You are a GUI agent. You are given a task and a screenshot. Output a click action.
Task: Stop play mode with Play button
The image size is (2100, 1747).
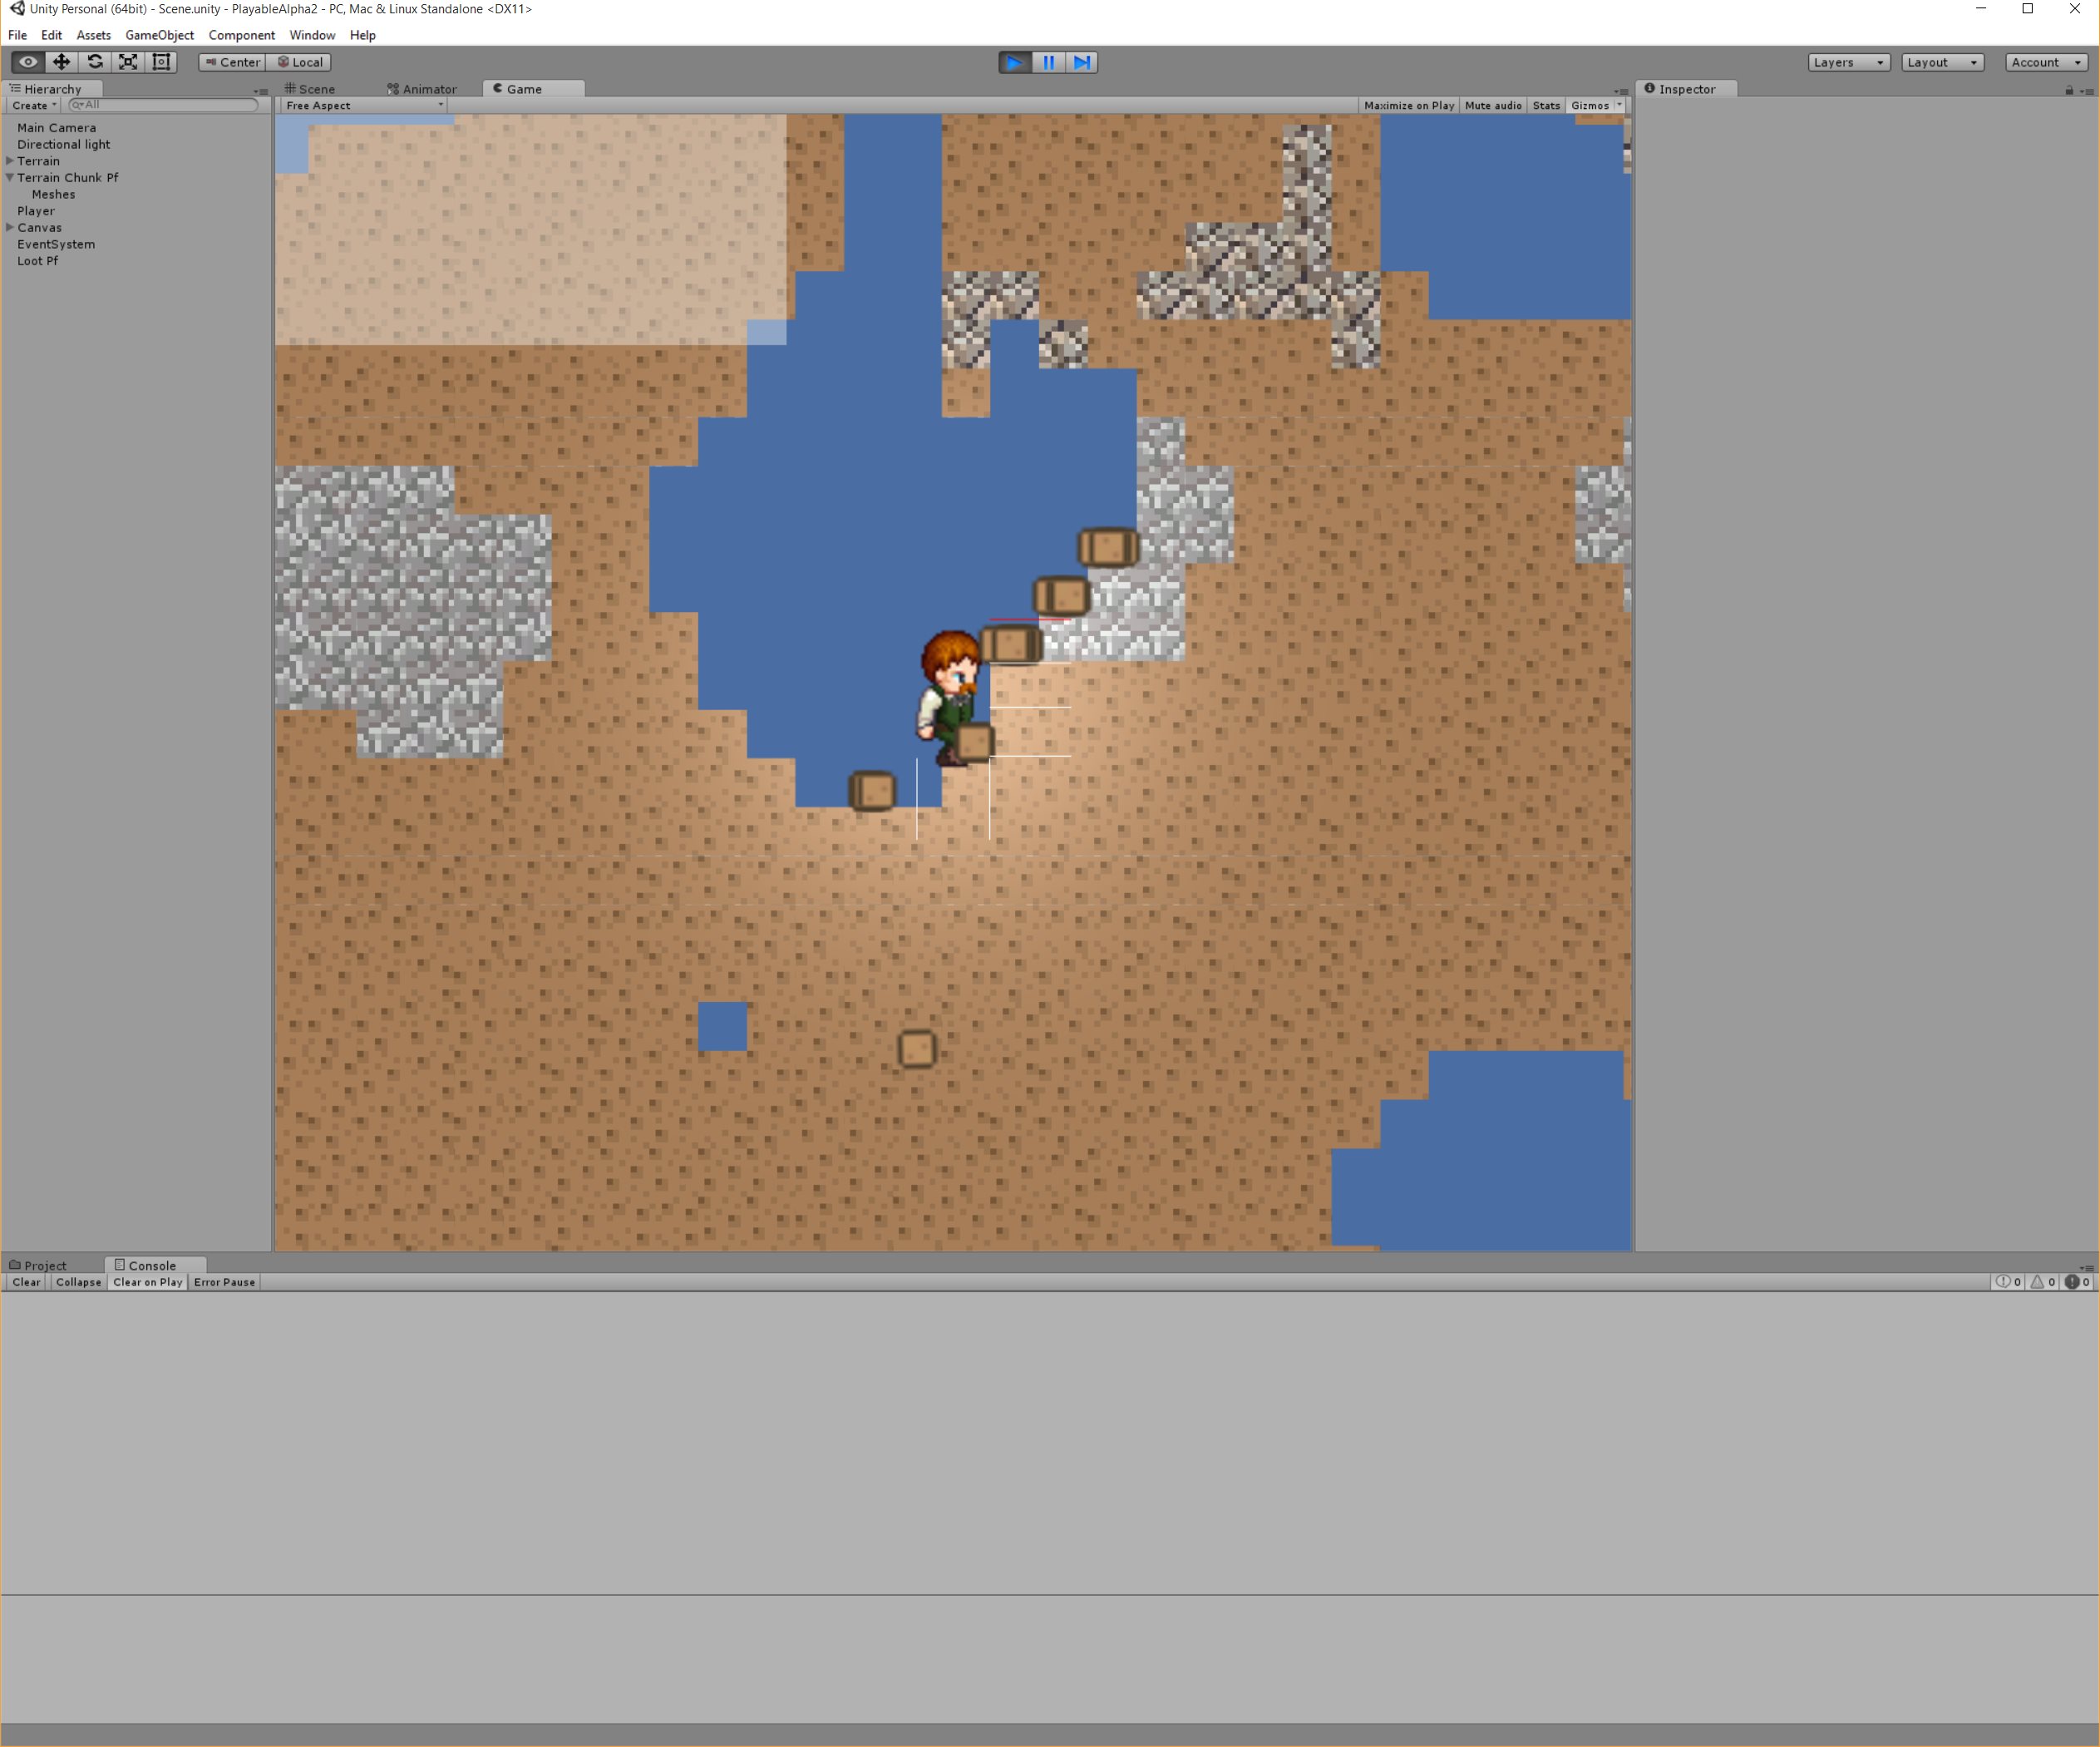tap(1014, 62)
